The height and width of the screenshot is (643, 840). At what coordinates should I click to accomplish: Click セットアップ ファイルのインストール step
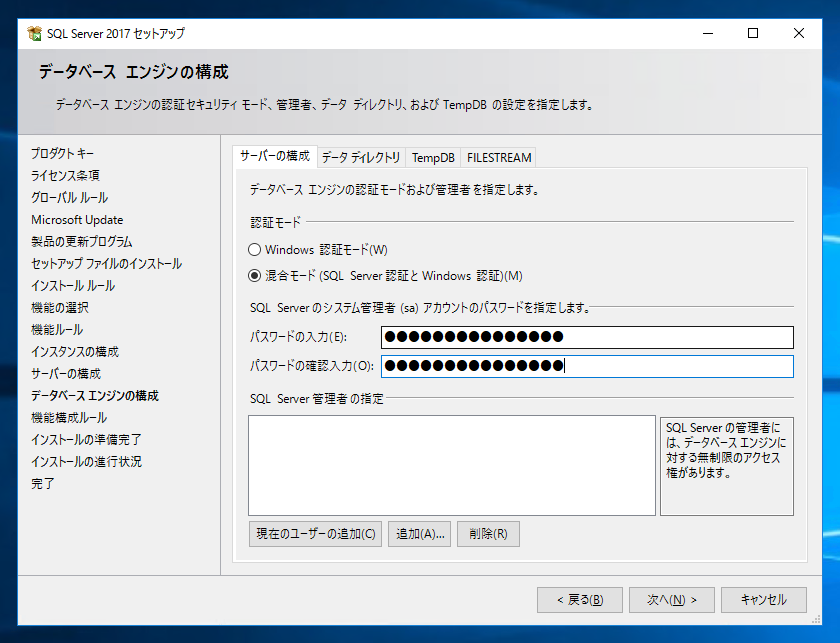[107, 264]
